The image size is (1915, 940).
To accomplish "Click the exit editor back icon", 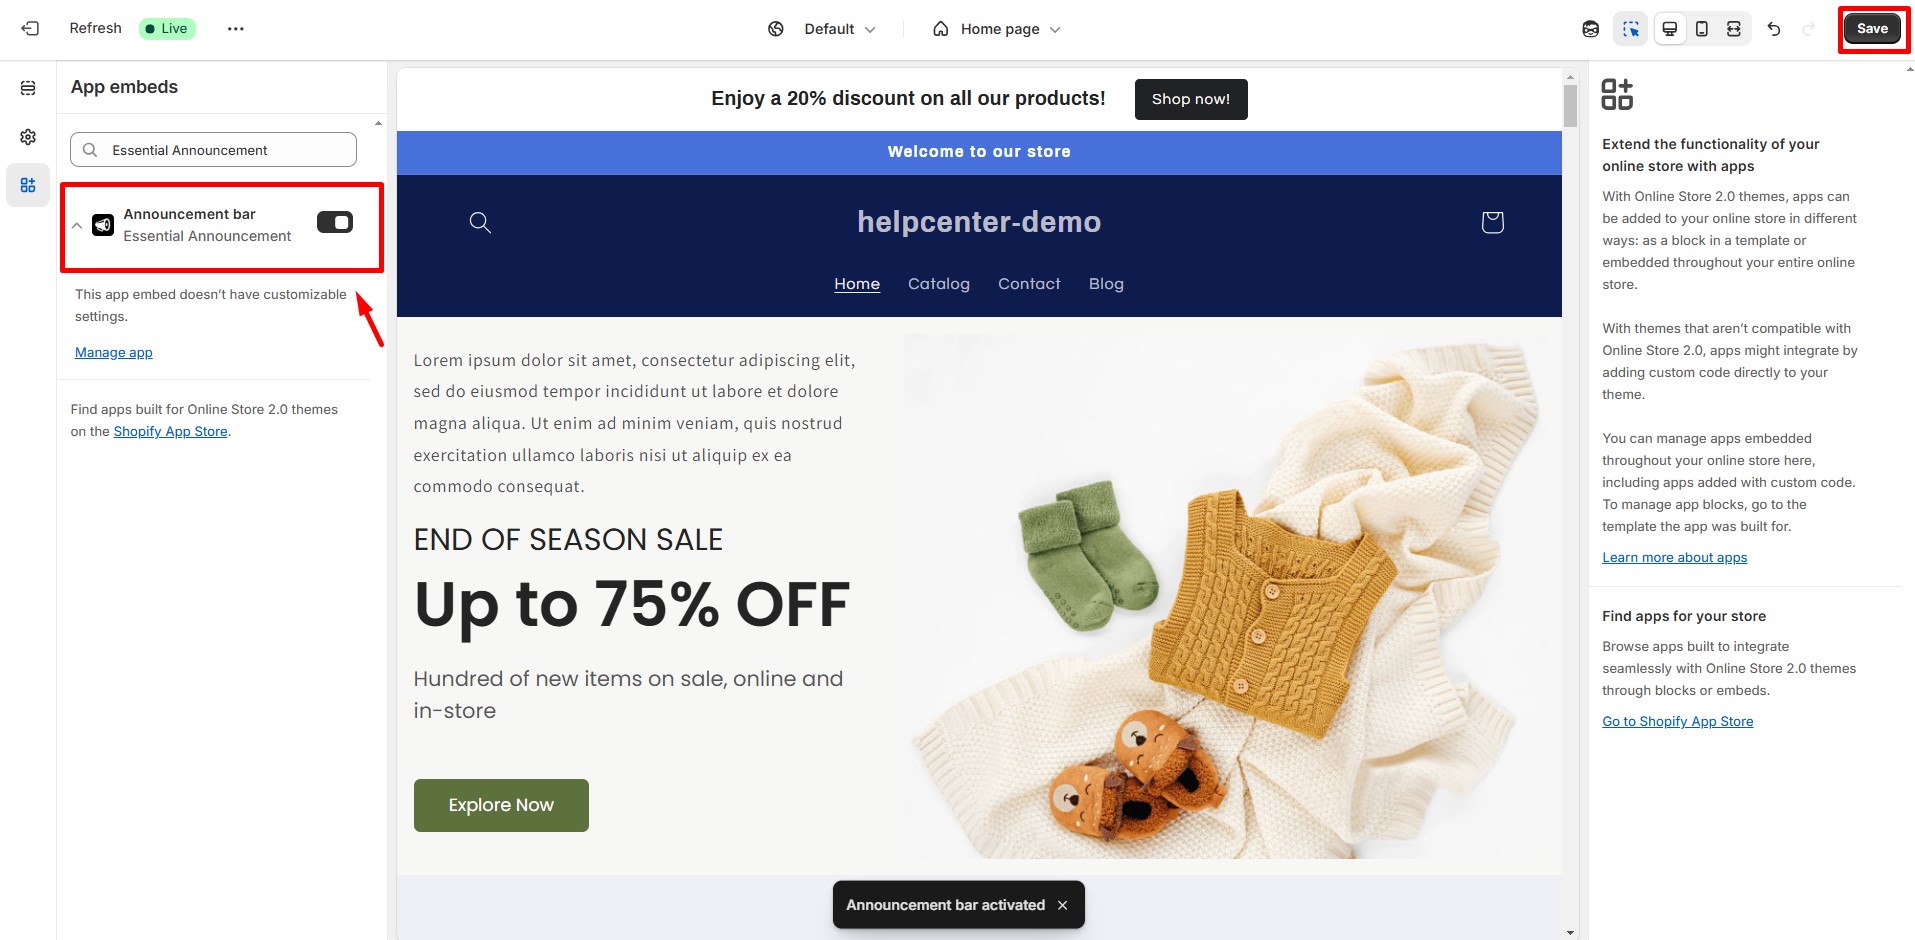I will pos(30,29).
